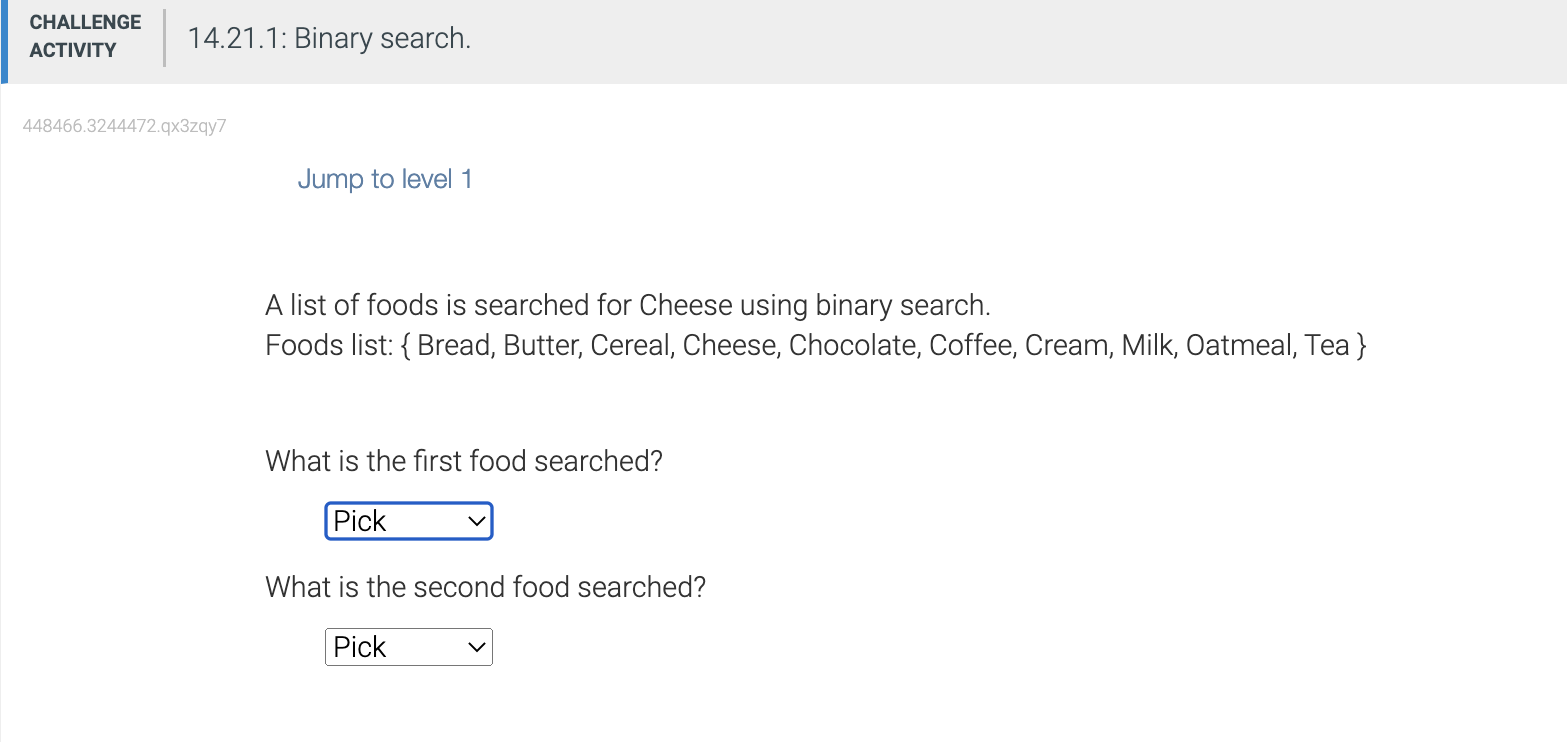Click the word Oatmeal in foods list
Image resolution: width=1567 pixels, height=742 pixels.
[1238, 346]
